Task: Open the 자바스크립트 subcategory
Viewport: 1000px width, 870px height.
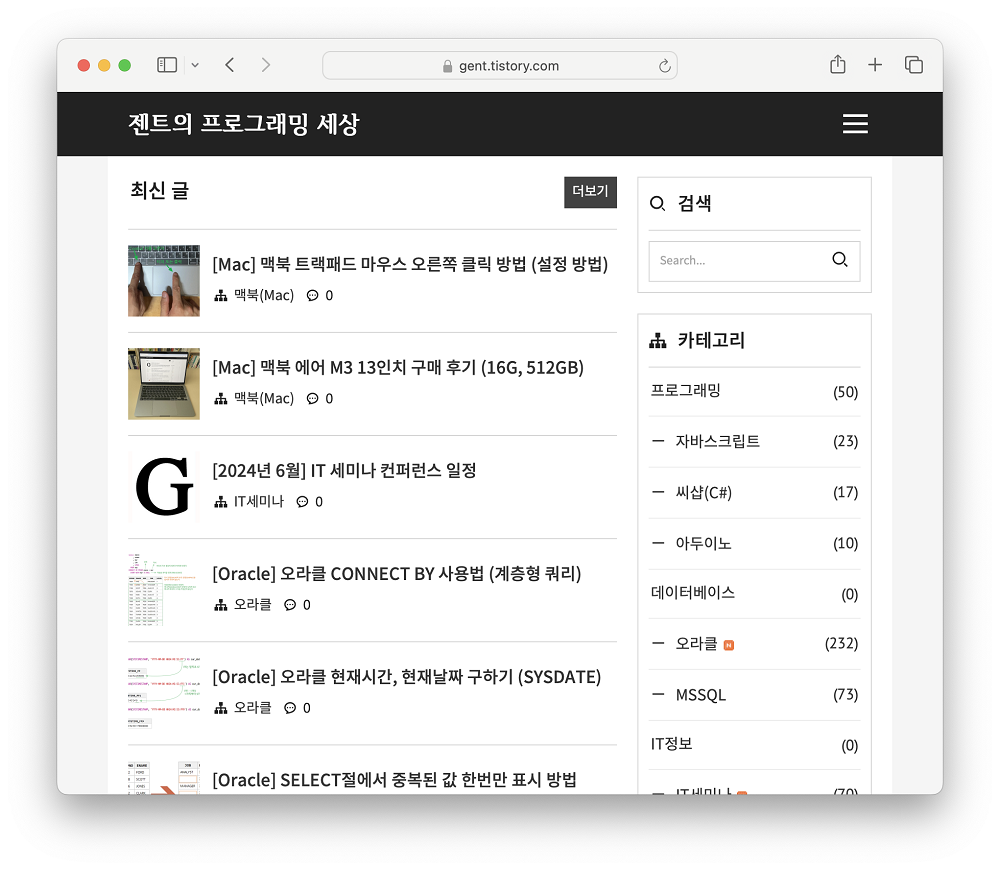Action: [717, 441]
